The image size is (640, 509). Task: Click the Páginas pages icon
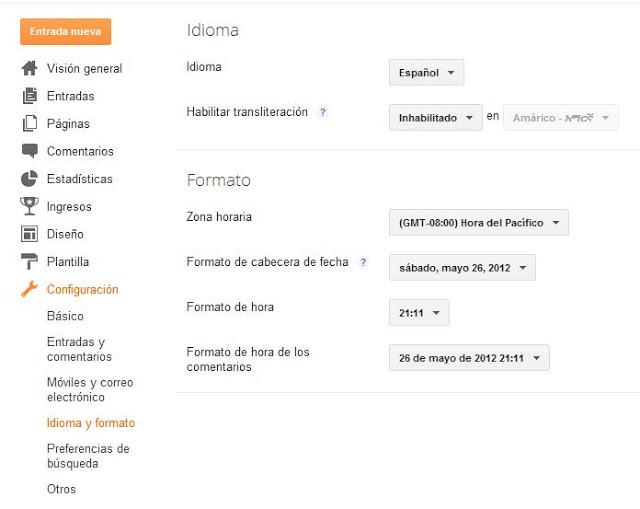tap(29, 123)
